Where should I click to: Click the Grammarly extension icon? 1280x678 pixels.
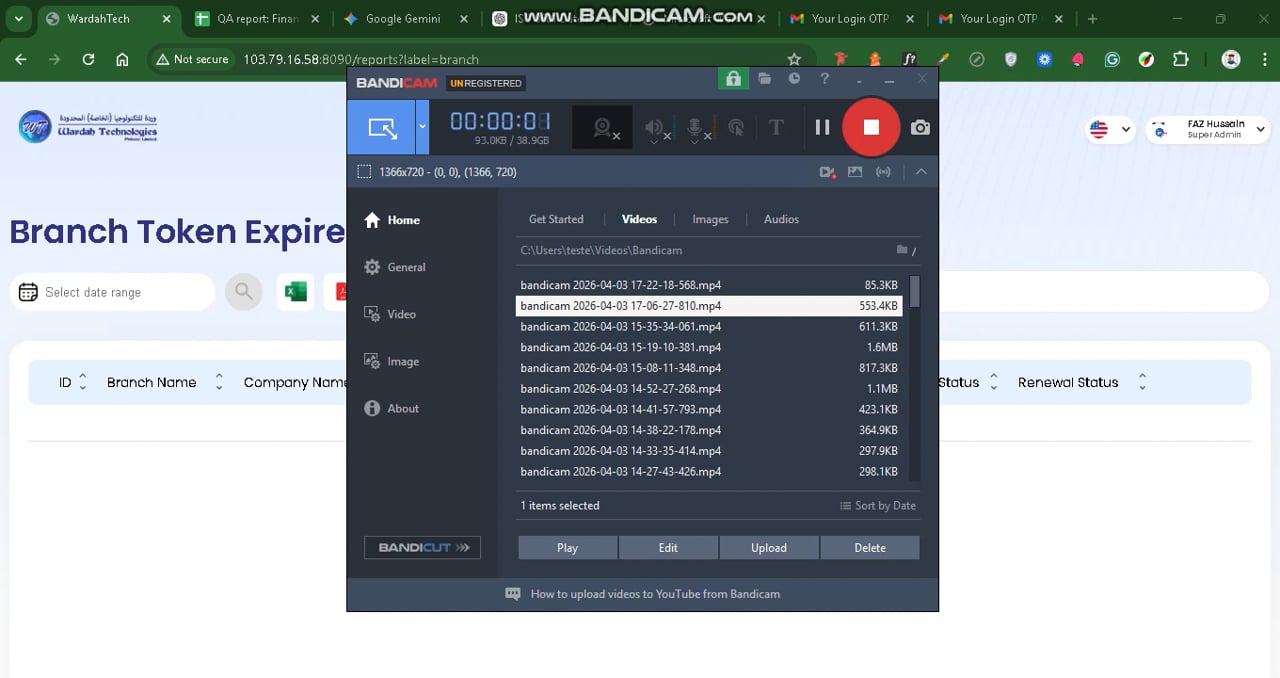[x=1112, y=59]
